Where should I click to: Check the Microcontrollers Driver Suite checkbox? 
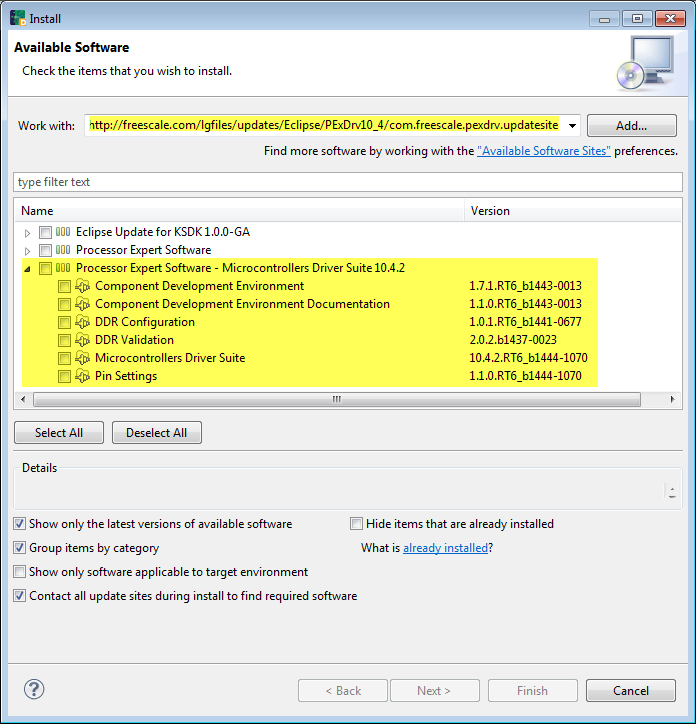coord(64,358)
